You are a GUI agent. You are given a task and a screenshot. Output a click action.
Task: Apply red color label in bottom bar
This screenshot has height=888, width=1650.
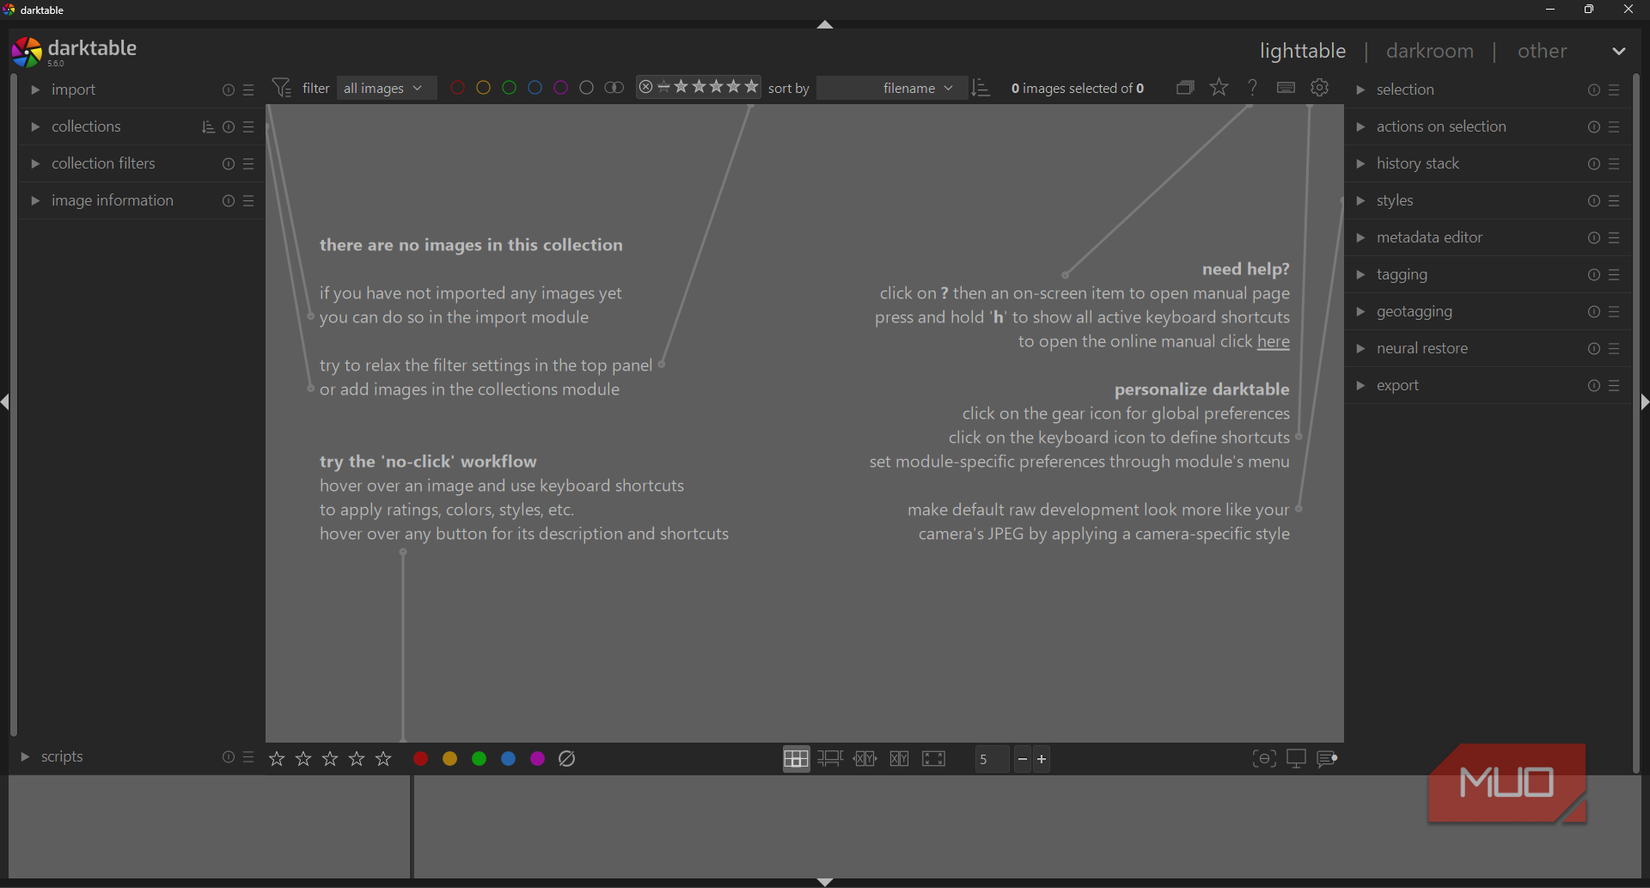pos(421,759)
